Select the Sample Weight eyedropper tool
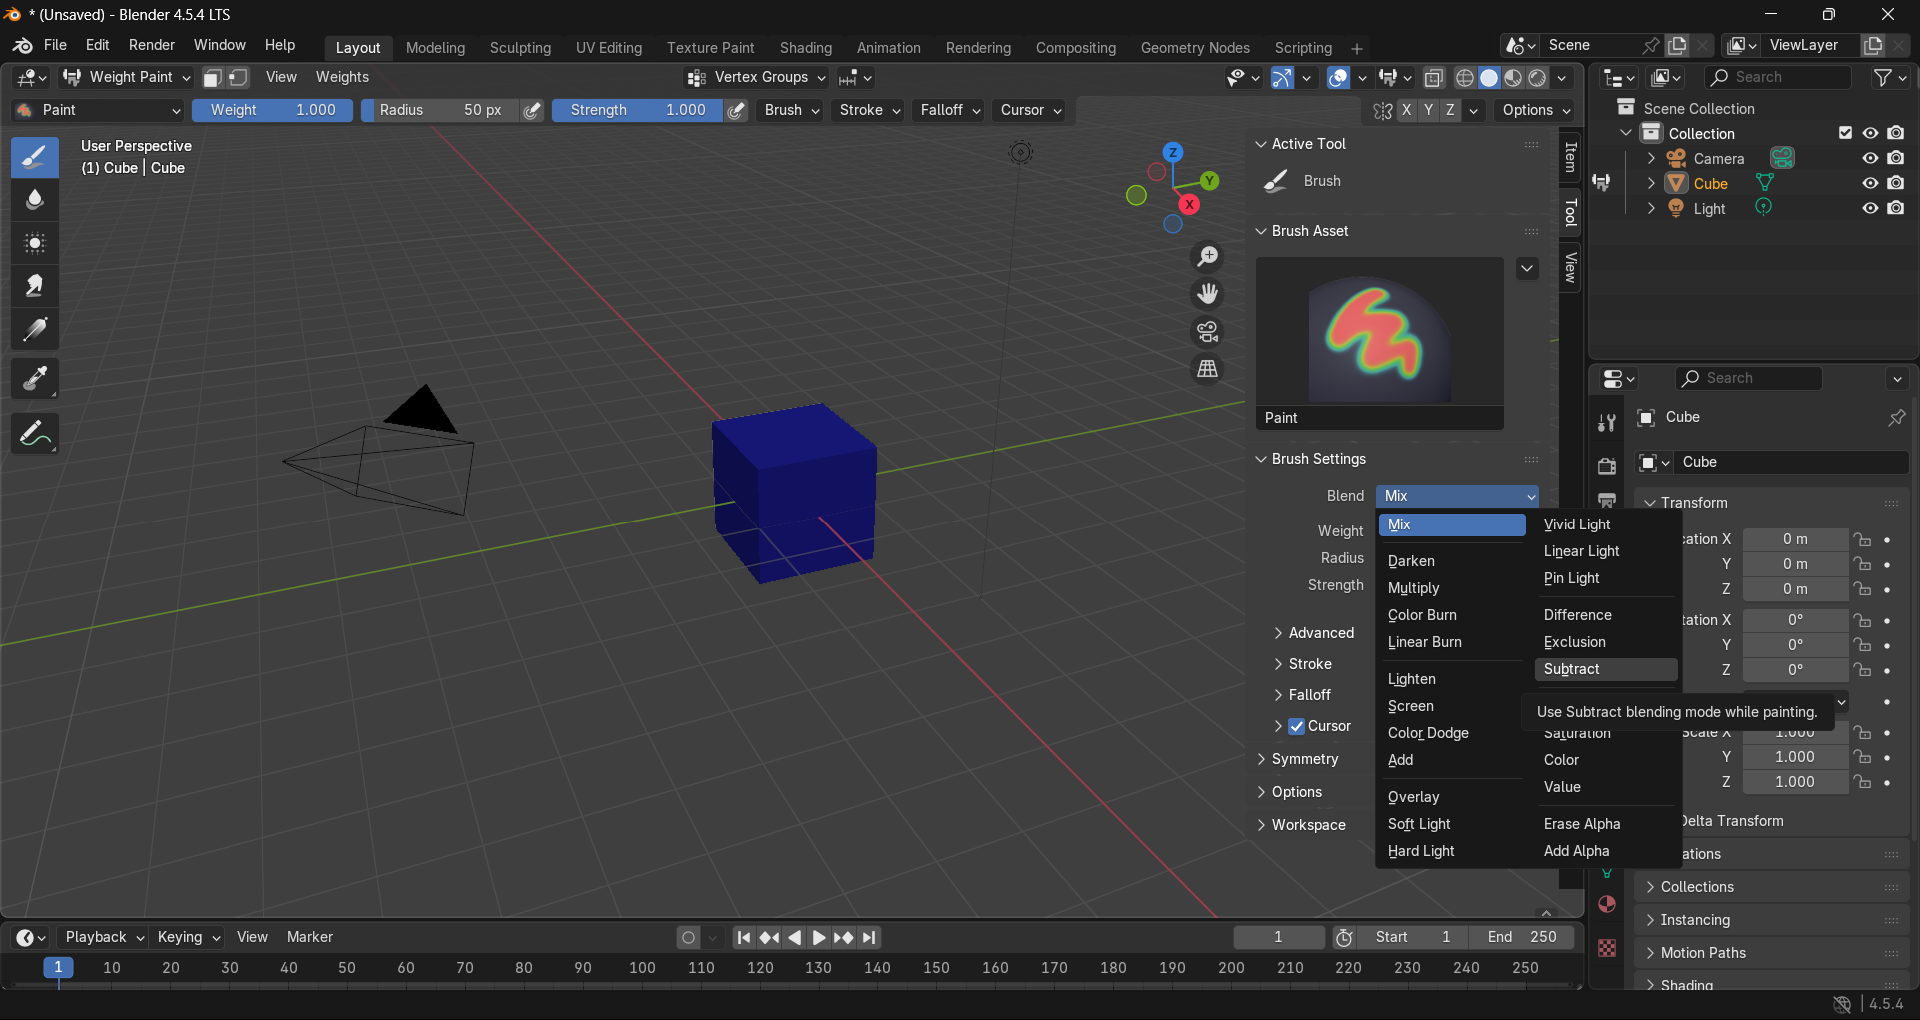Screen dimensions: 1920x1020 (x=35, y=379)
